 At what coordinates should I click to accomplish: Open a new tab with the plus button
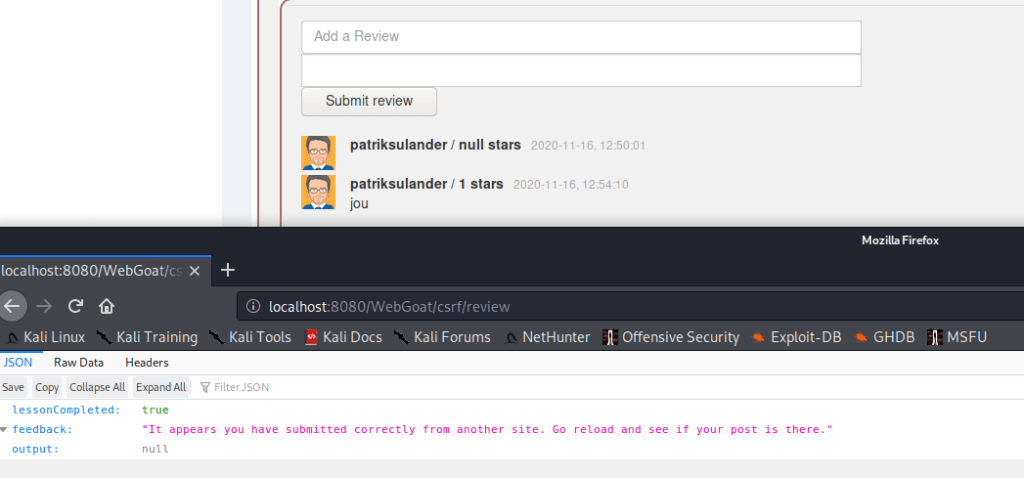(227, 270)
